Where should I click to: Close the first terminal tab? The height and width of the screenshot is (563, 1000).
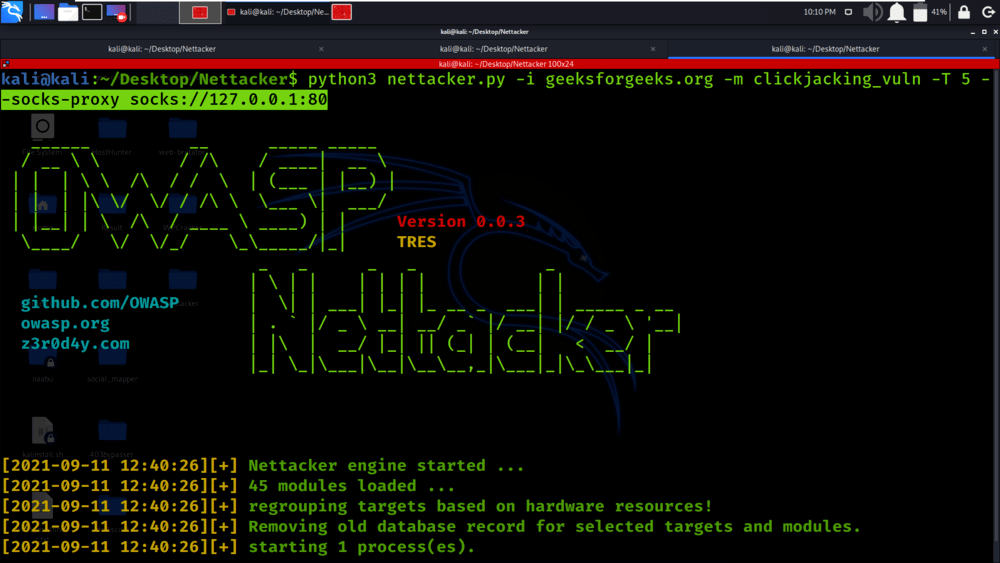[321, 49]
